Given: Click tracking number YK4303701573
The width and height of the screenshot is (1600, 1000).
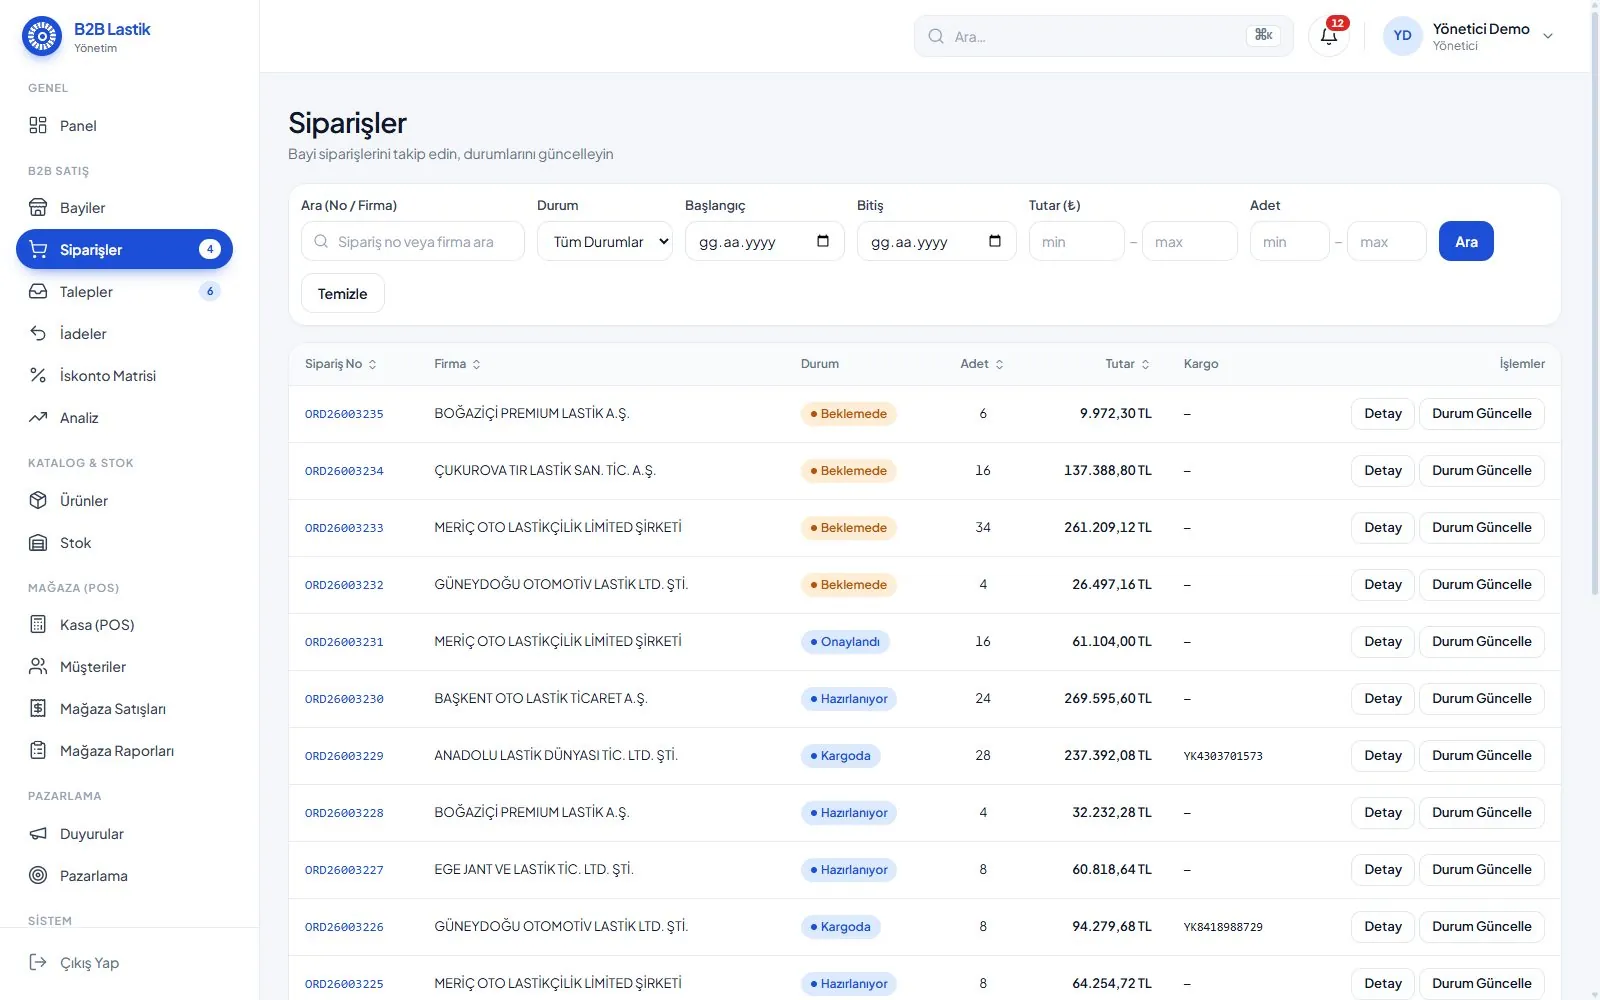Looking at the screenshot, I should tap(1223, 756).
